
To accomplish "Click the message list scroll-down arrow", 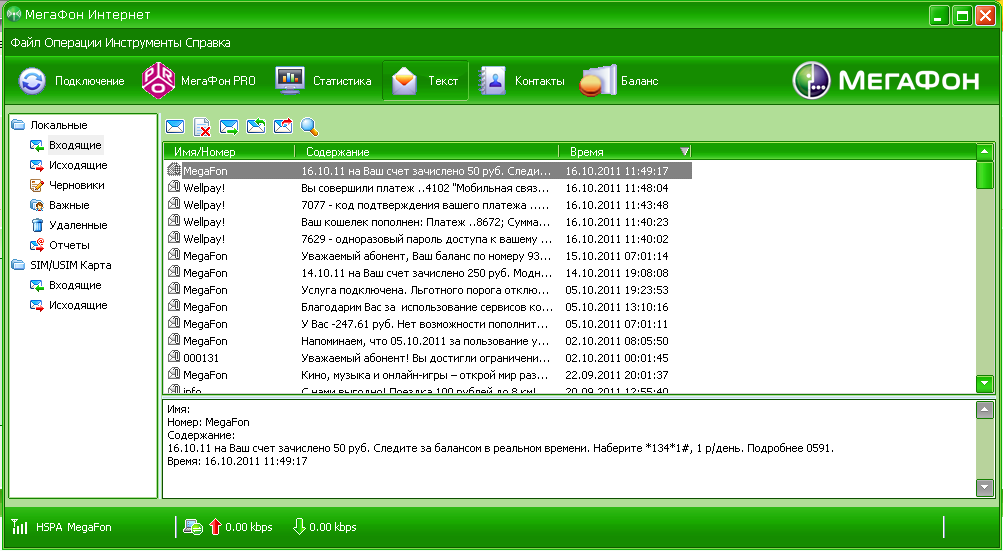I will point(984,383).
